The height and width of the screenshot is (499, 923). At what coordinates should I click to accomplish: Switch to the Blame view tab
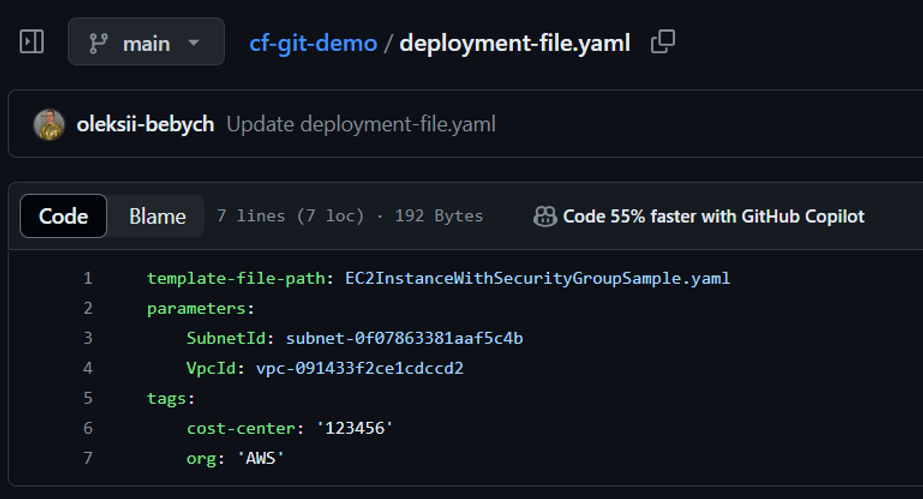pos(157,216)
